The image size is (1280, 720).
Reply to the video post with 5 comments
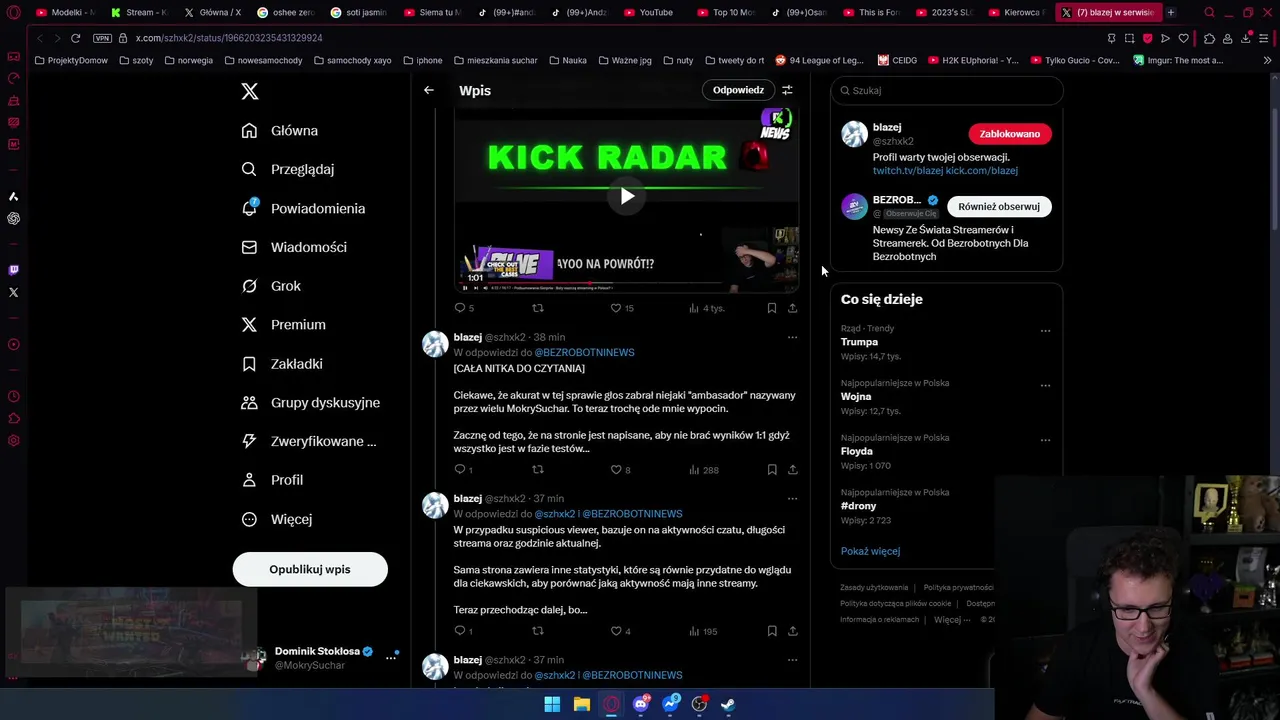(465, 308)
